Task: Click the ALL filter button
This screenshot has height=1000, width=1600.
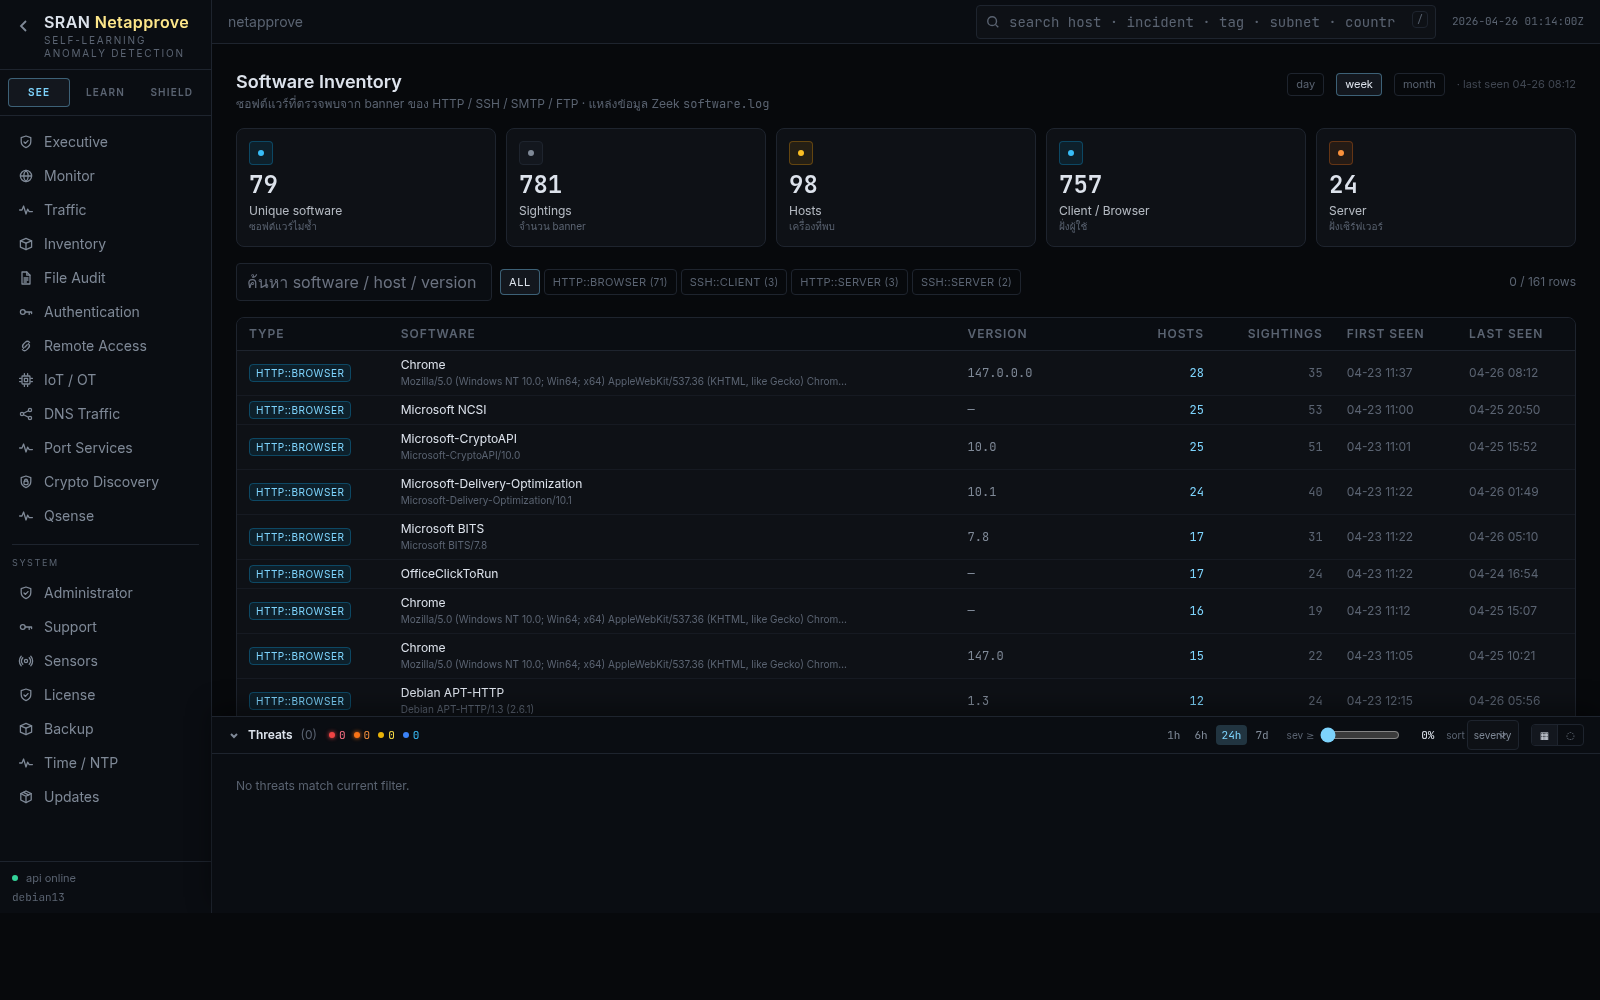Action: tap(519, 282)
